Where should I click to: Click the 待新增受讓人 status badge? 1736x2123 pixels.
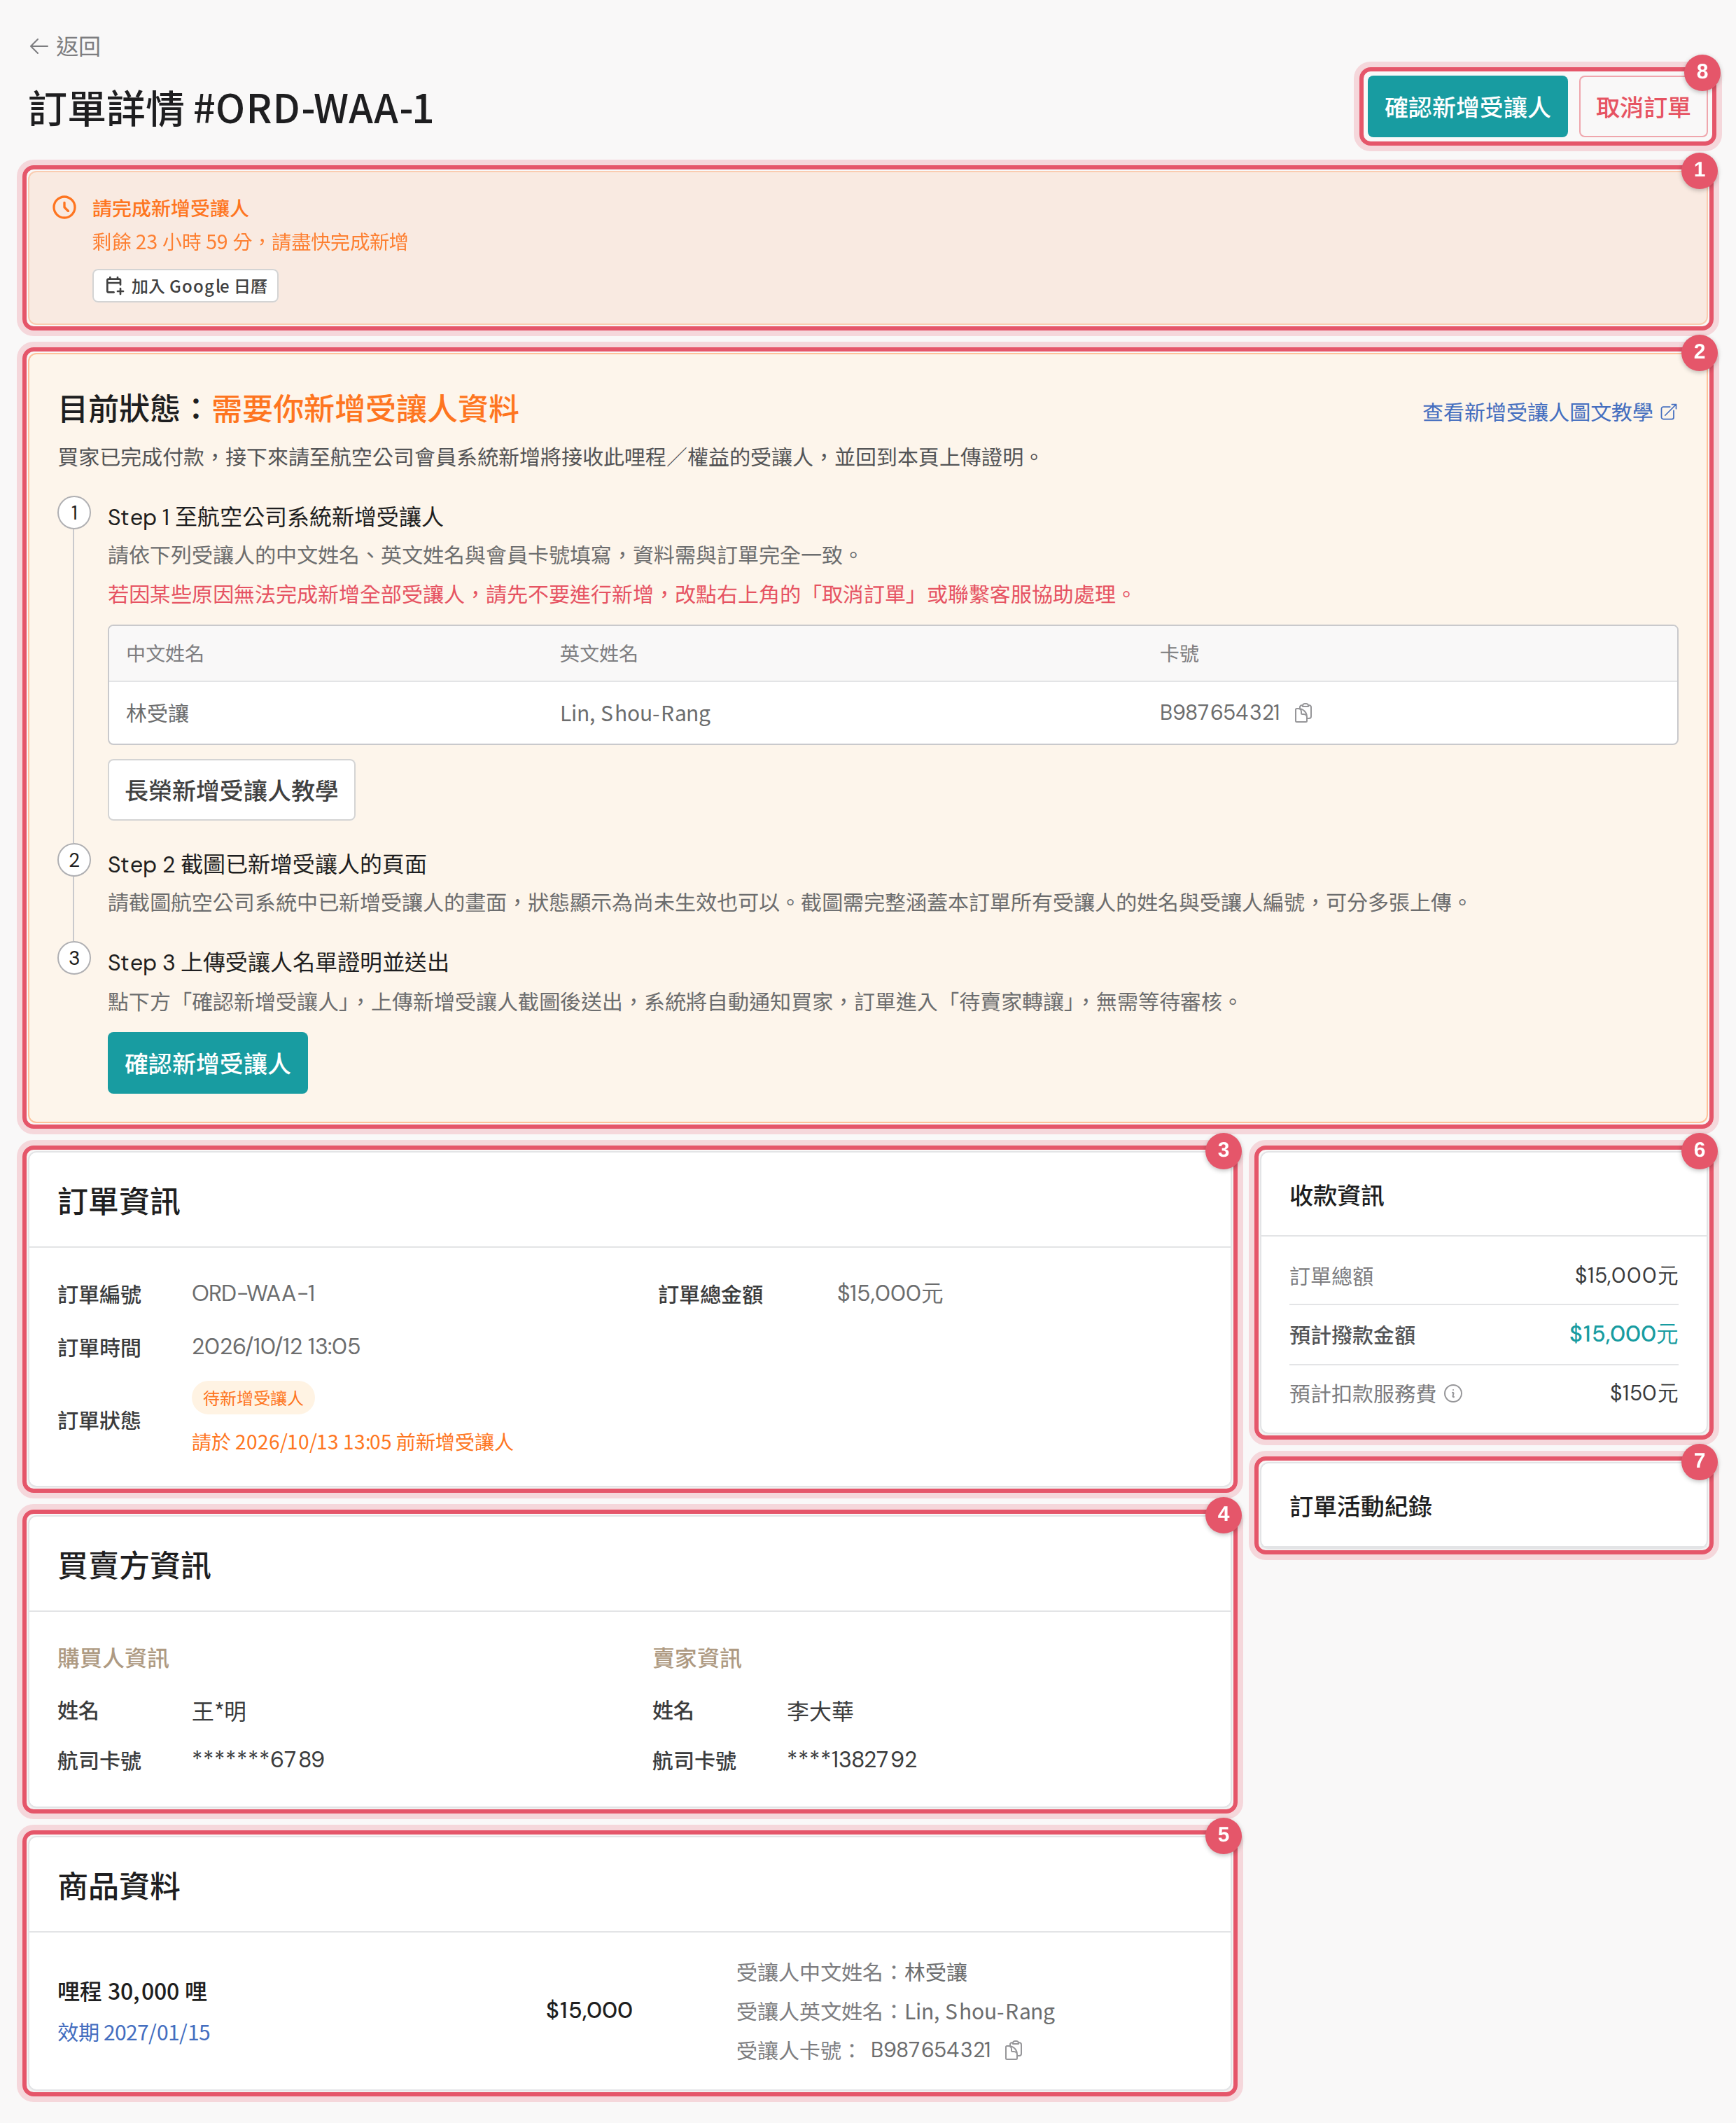[253, 1397]
